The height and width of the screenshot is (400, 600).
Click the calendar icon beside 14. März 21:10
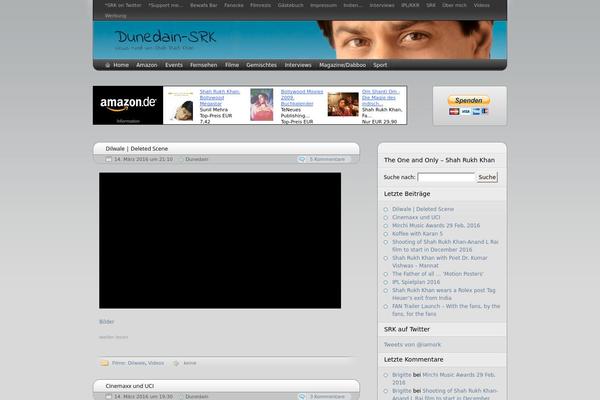pyautogui.click(x=109, y=159)
